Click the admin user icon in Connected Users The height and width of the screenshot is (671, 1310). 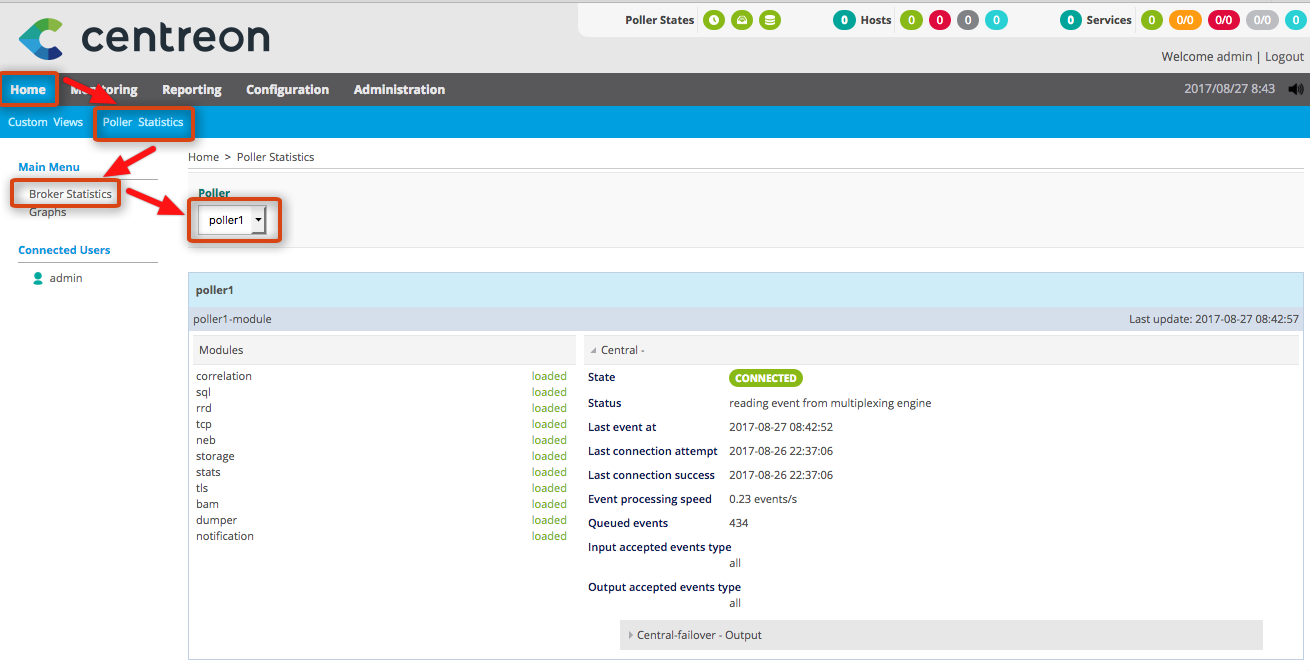(39, 278)
